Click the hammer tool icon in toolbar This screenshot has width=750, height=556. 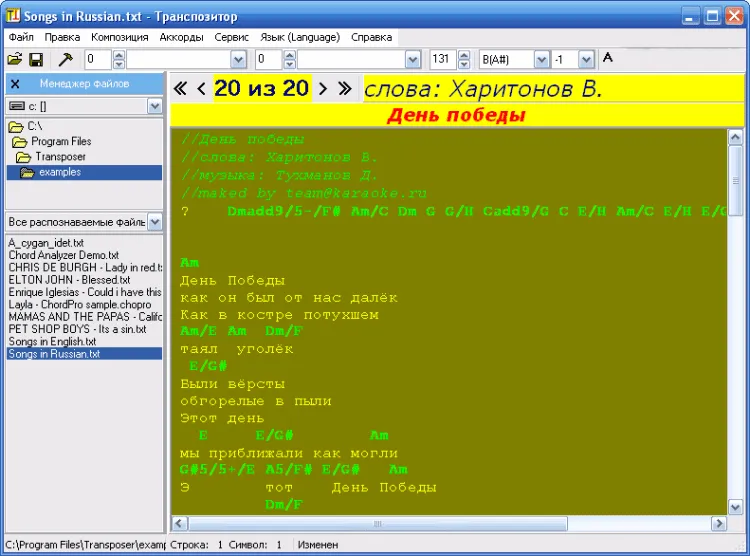(66, 59)
